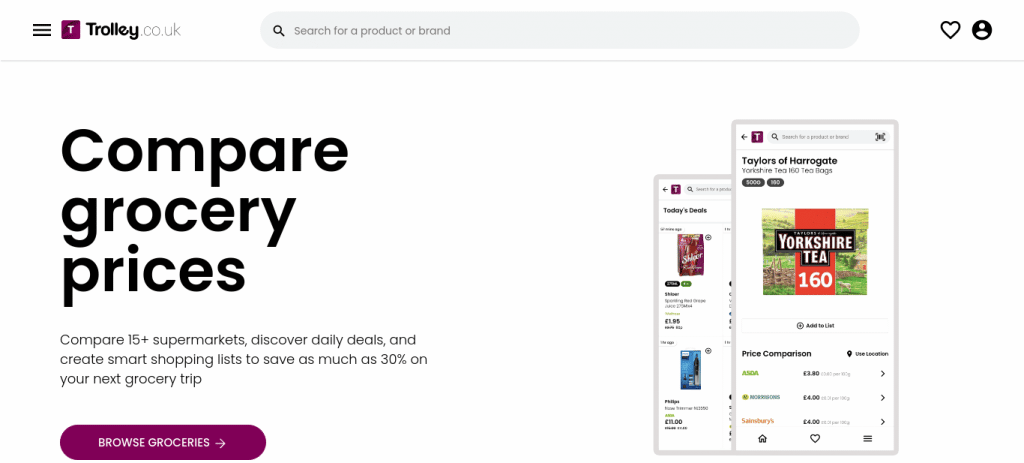Select the 500G size pill
Image resolution: width=1024 pixels, height=463 pixels.
pos(753,183)
